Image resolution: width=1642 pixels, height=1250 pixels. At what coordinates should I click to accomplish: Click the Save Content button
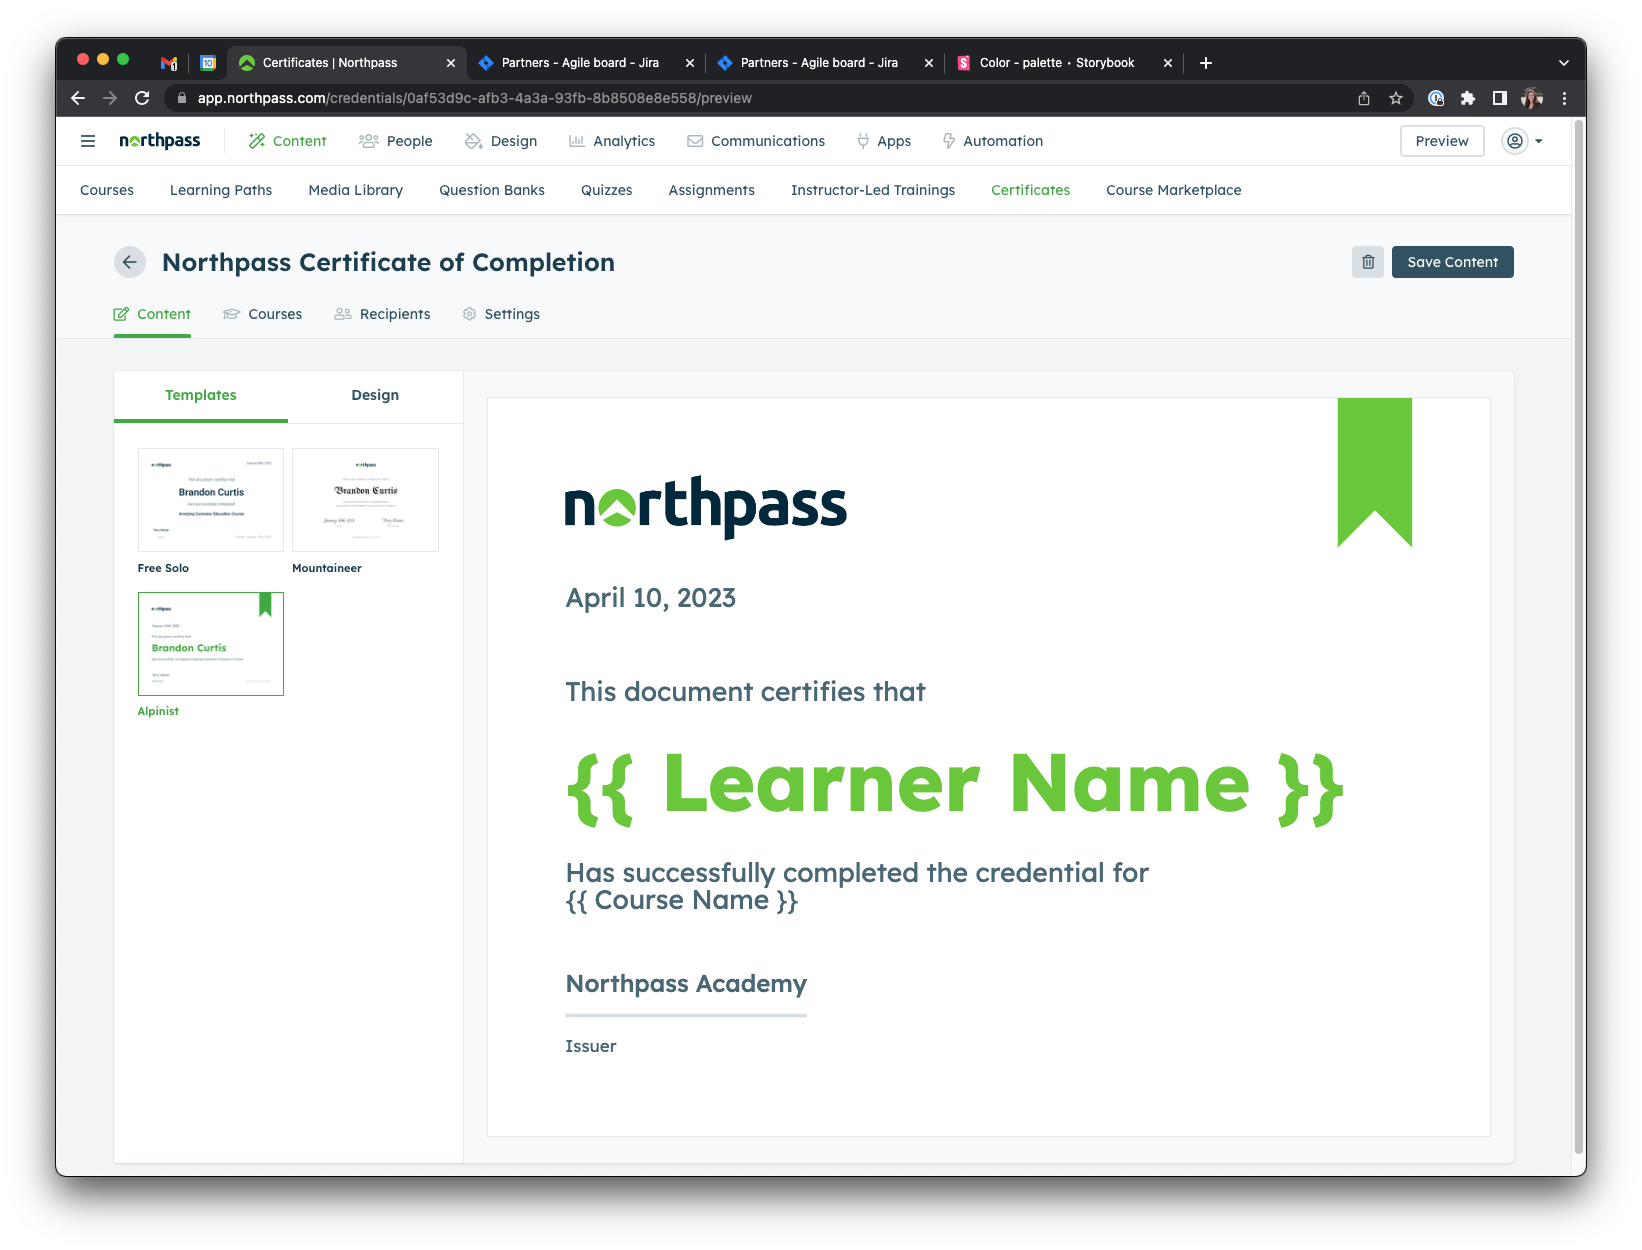[1452, 262]
